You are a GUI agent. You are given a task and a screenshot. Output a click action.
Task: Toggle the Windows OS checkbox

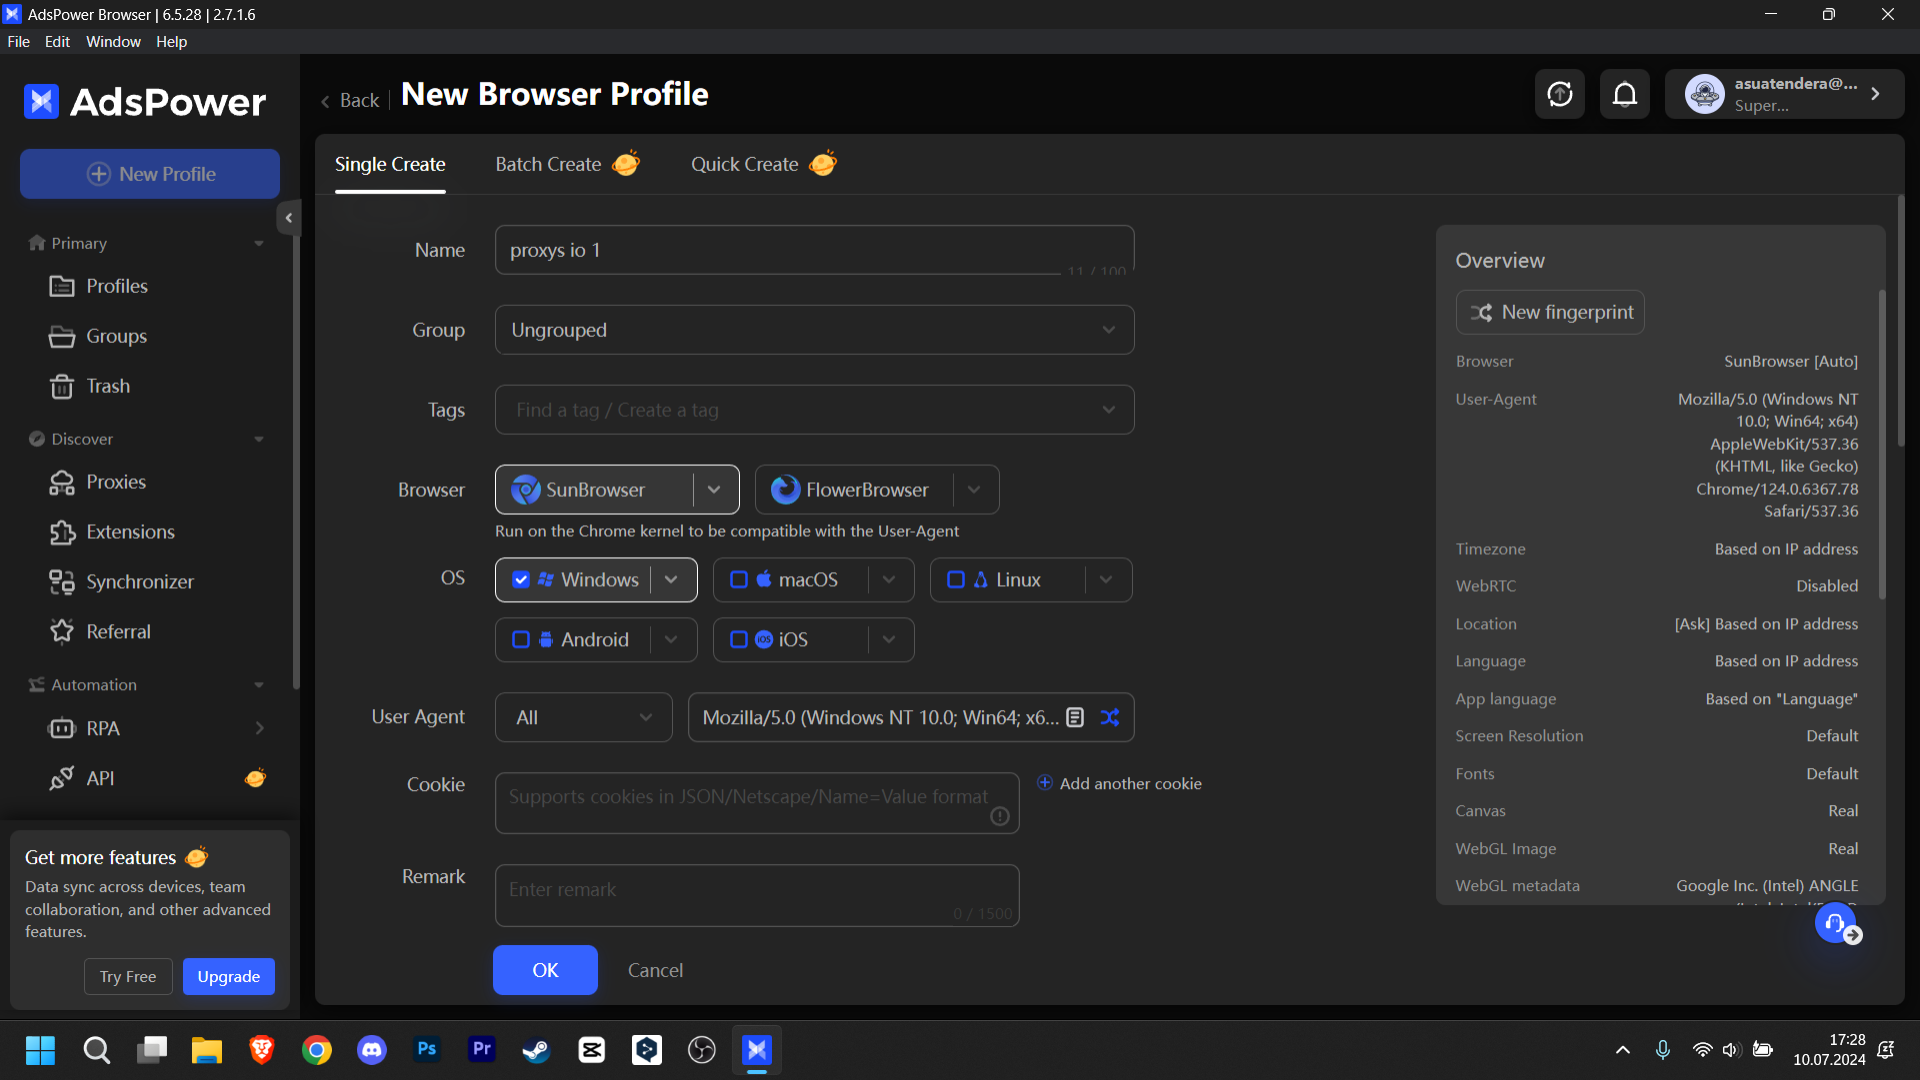point(521,580)
